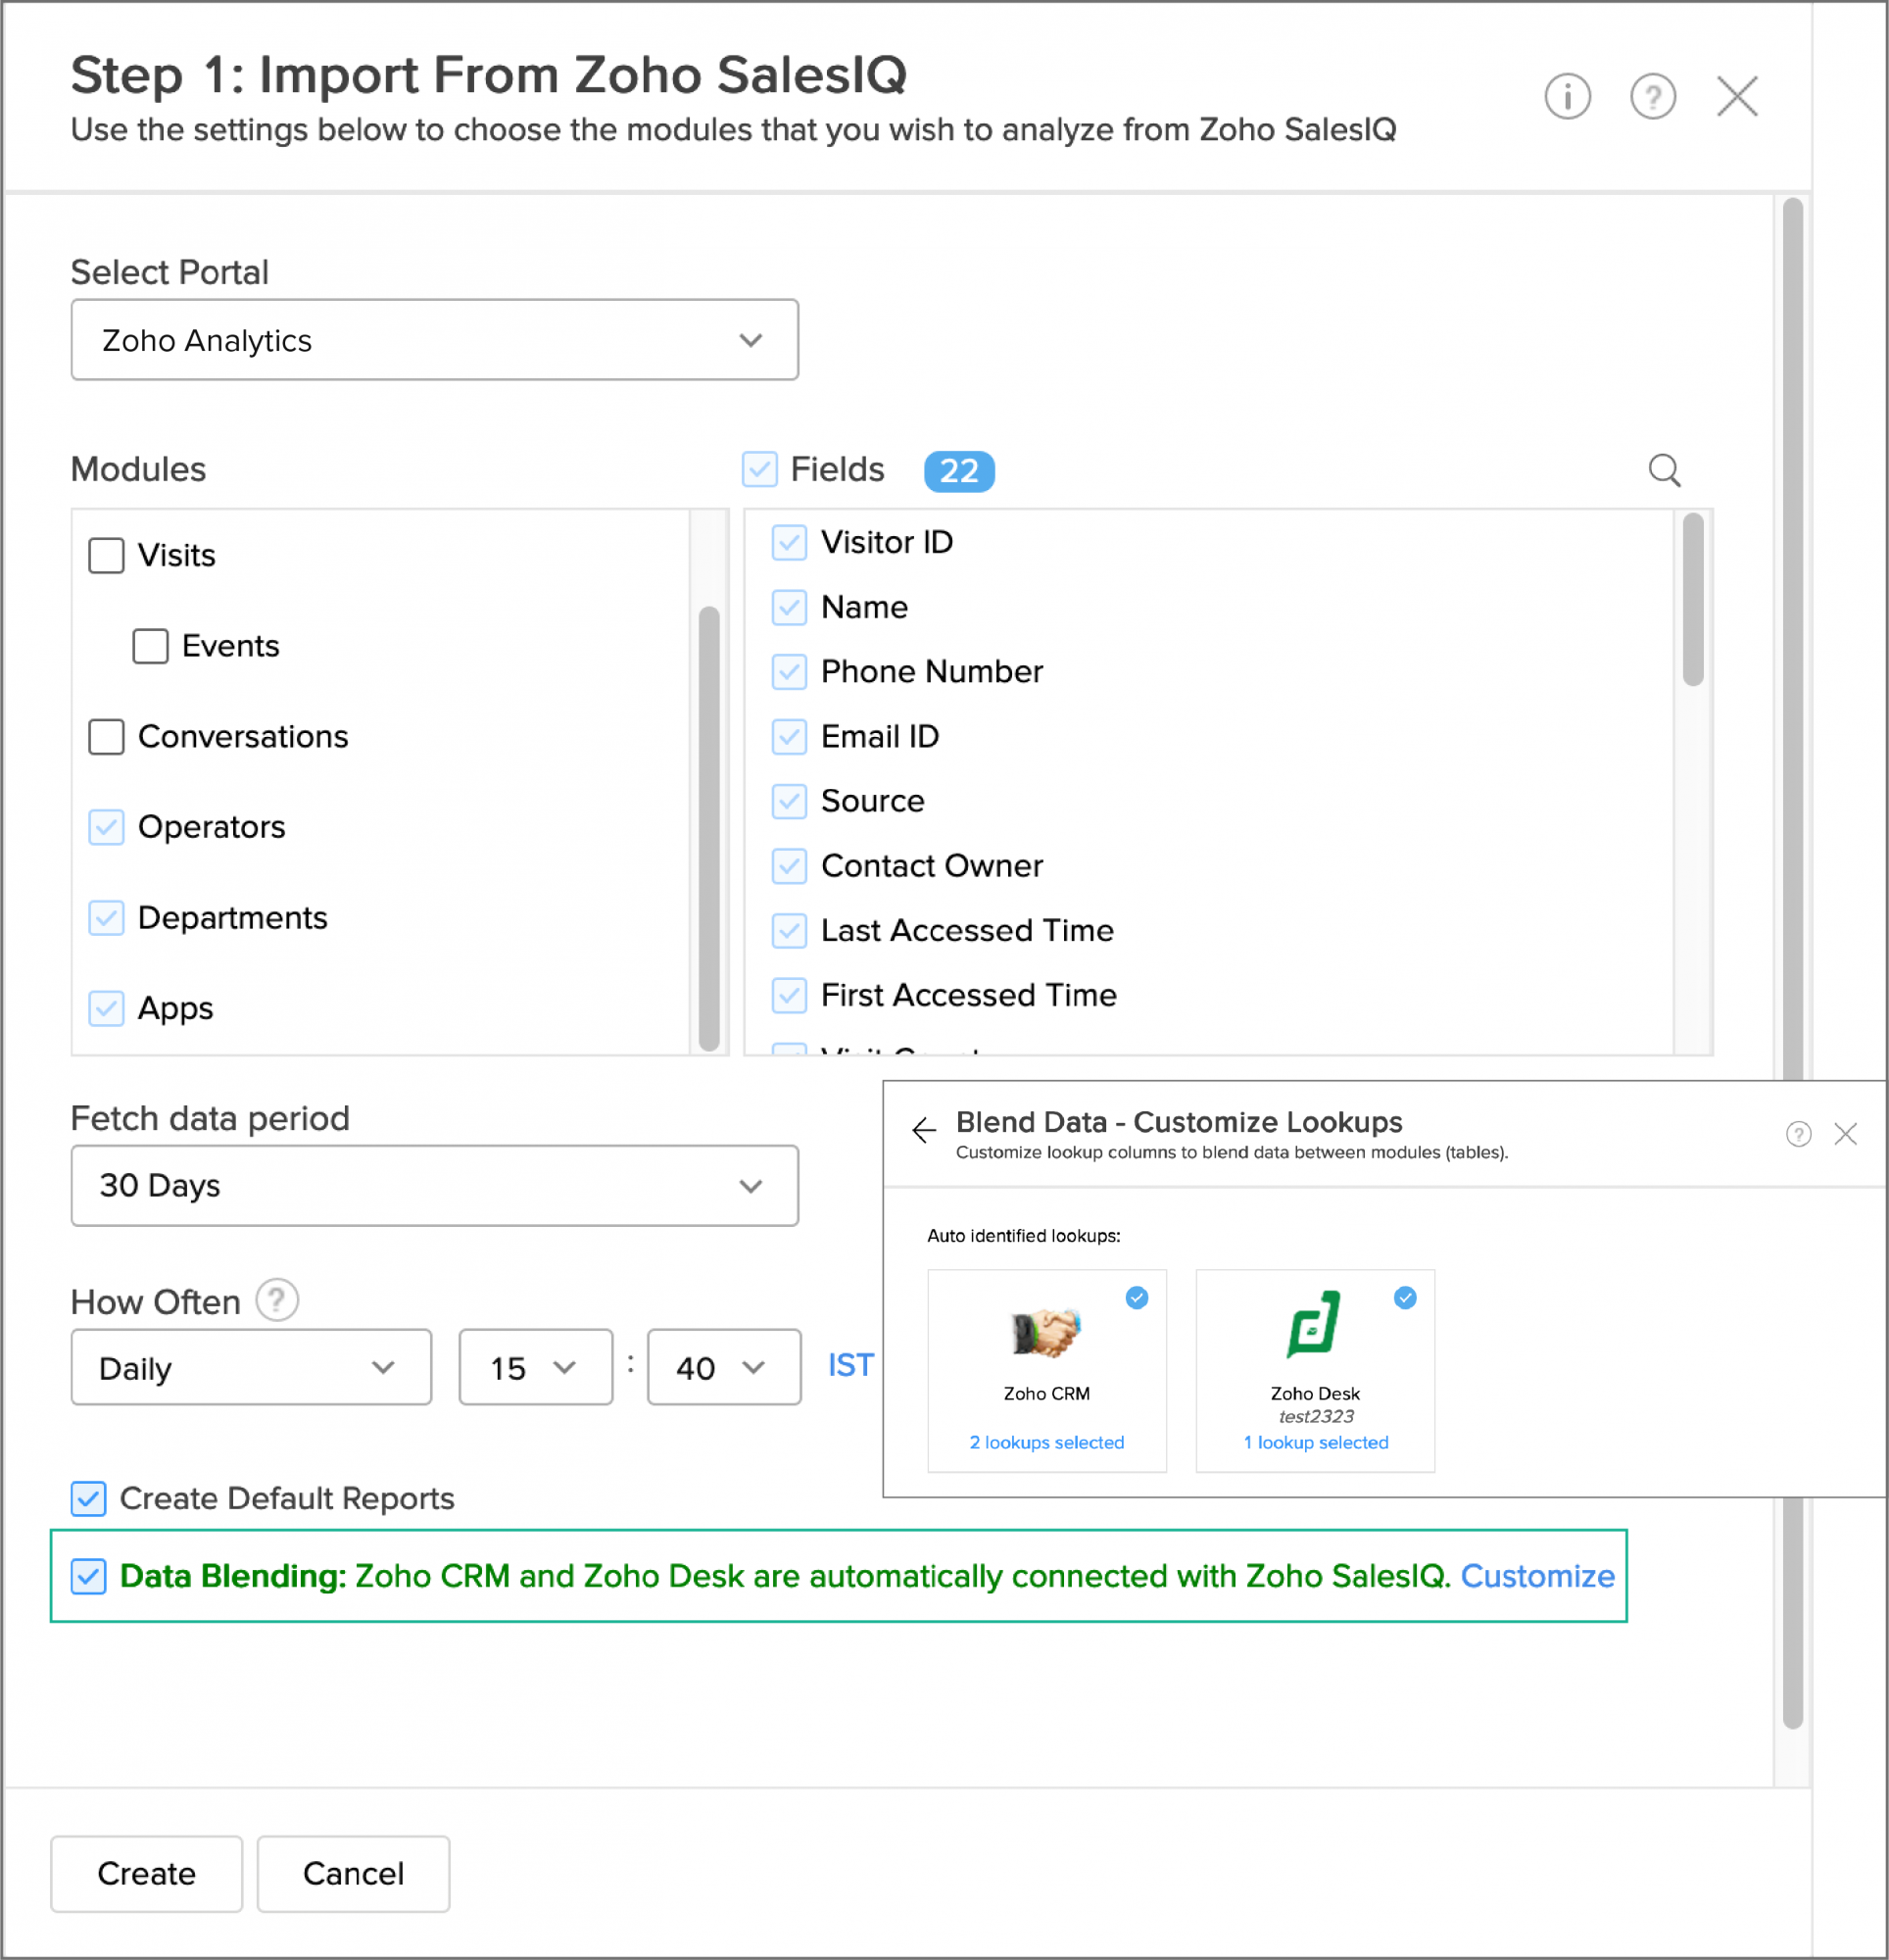Disable Create Default Reports
The width and height of the screenshot is (1889, 1960).
pos(88,1499)
